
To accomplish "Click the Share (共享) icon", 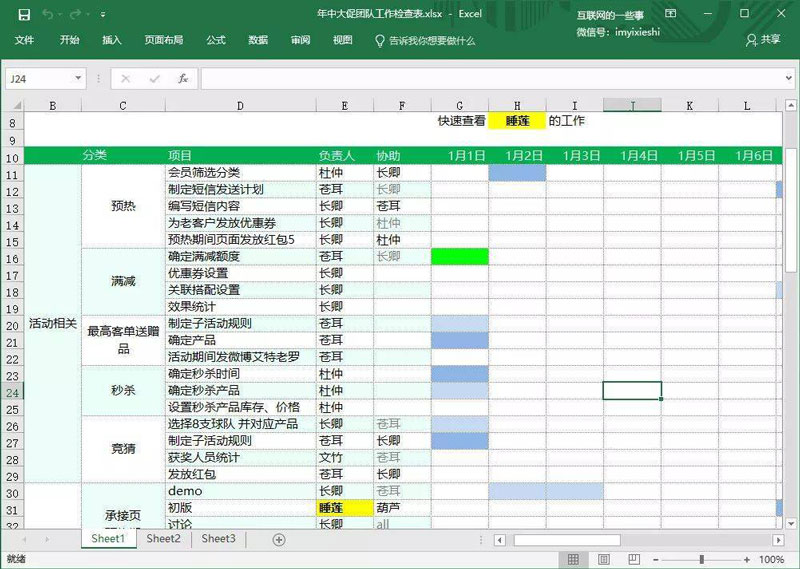I will coord(763,40).
